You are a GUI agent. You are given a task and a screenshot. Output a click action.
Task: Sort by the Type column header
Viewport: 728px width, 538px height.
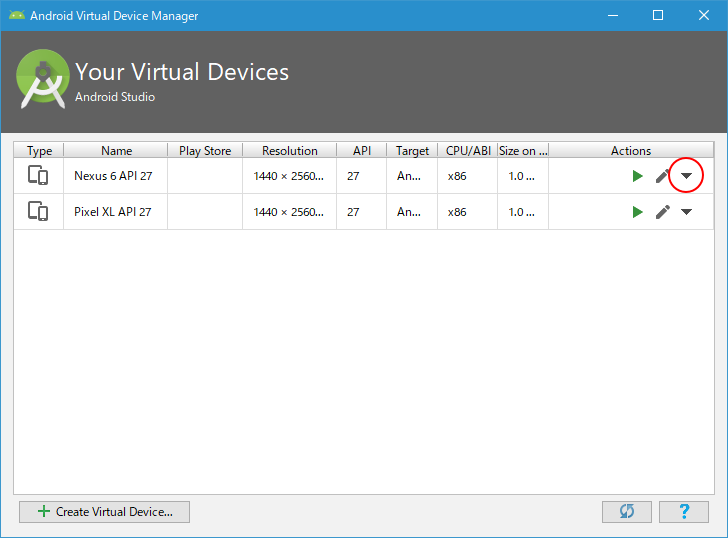pos(39,150)
